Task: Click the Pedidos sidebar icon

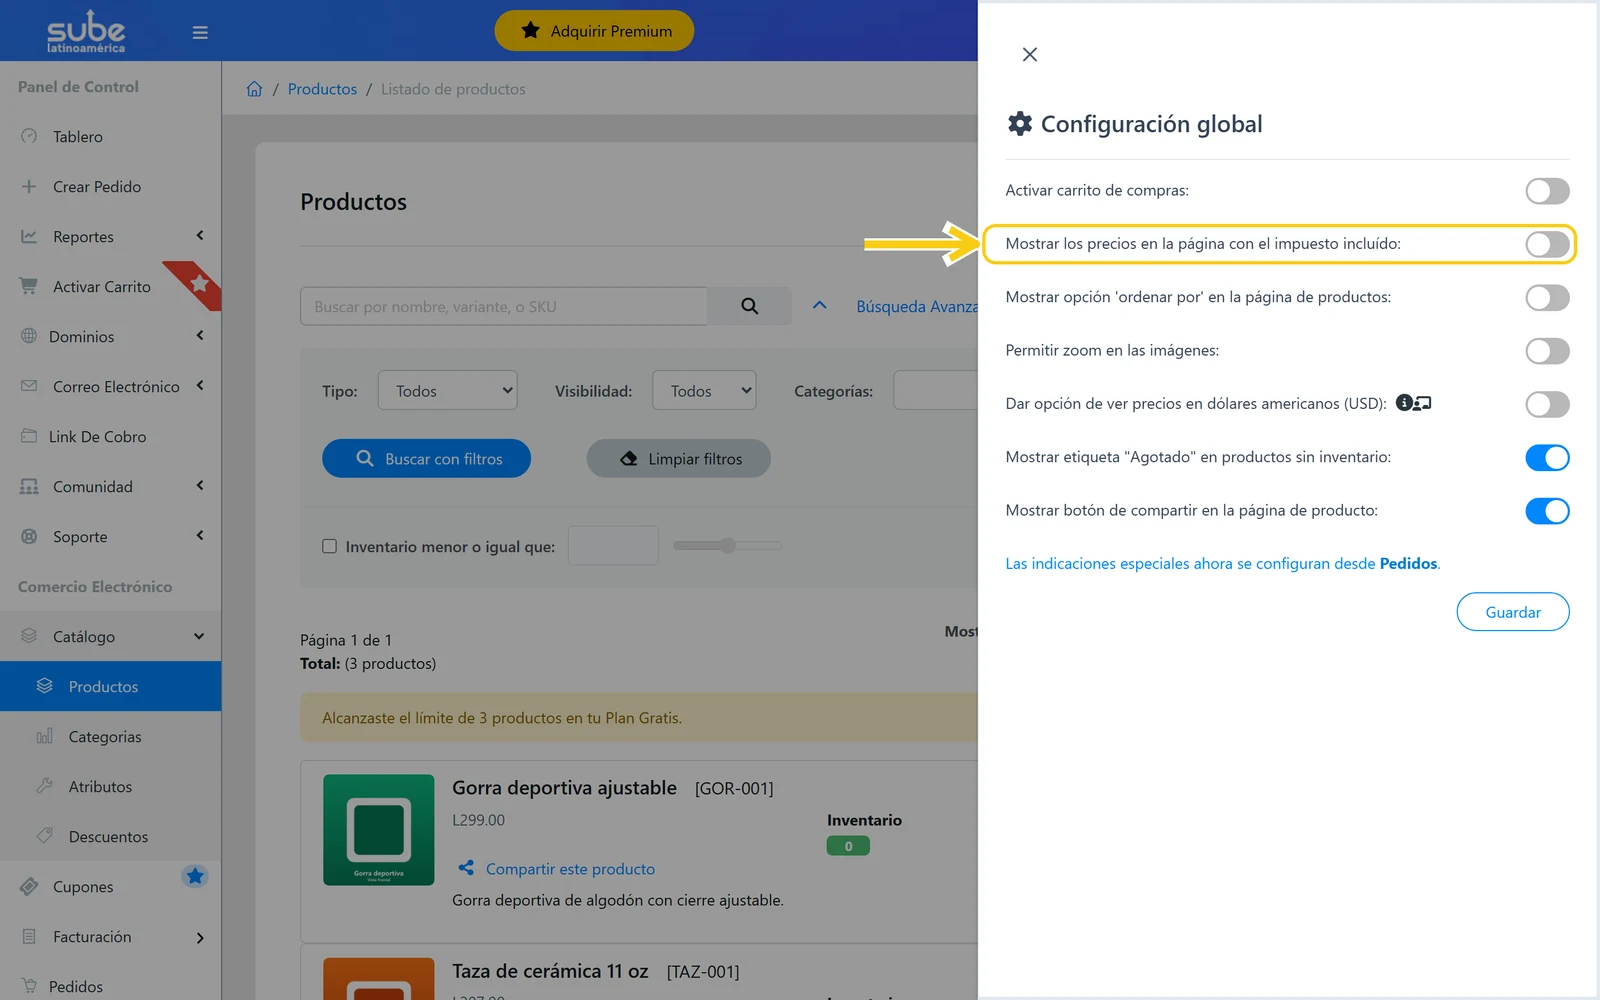Action: pyautogui.click(x=29, y=985)
